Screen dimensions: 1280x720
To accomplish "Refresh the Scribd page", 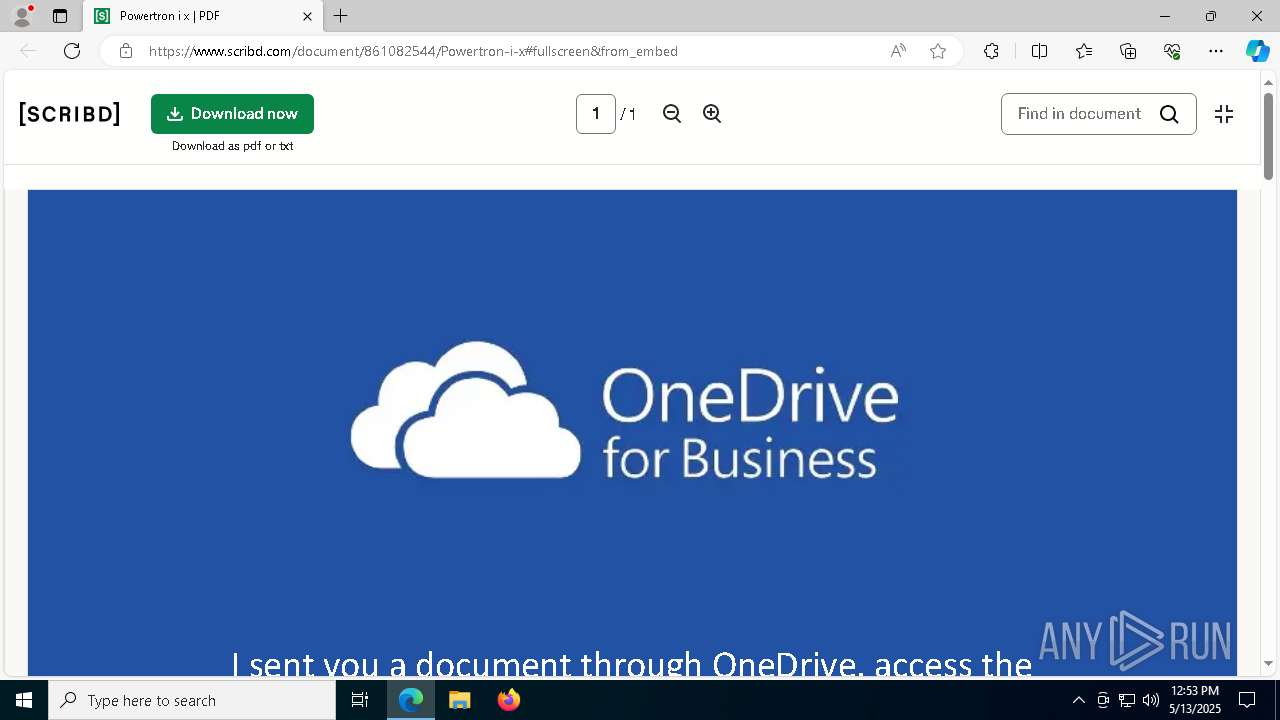I will (x=72, y=51).
